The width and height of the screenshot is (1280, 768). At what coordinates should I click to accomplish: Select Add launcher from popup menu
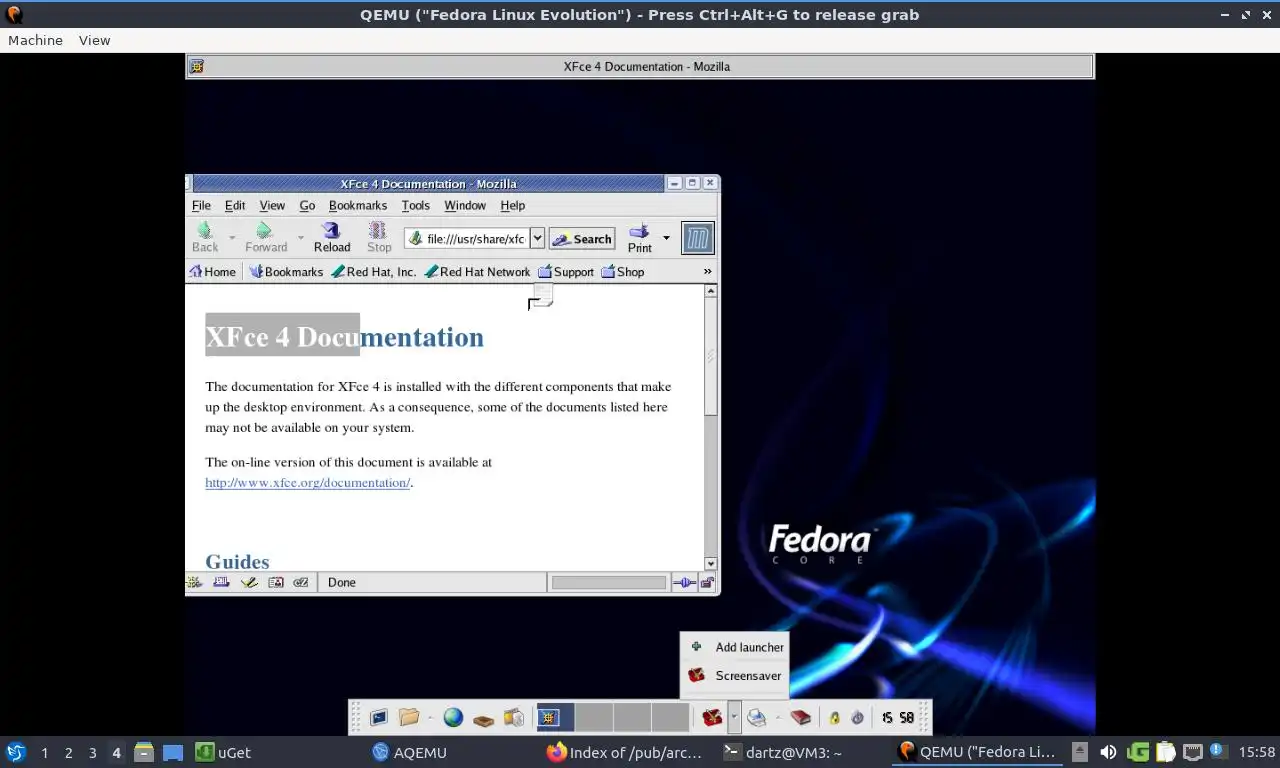(x=734, y=647)
